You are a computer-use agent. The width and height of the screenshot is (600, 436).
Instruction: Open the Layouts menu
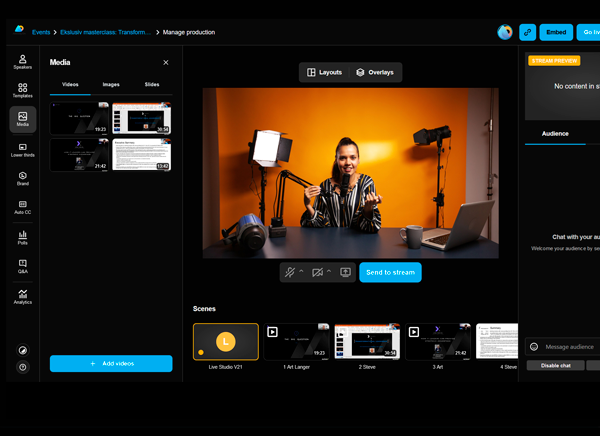click(x=324, y=72)
